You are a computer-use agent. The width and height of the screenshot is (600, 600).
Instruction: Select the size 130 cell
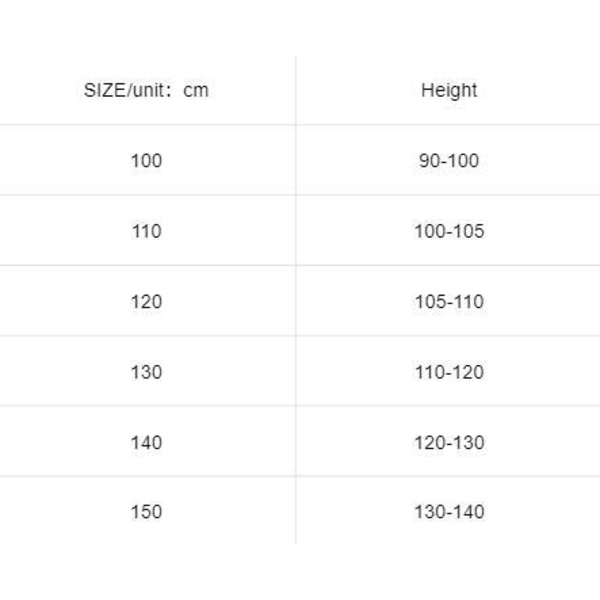[146, 372]
